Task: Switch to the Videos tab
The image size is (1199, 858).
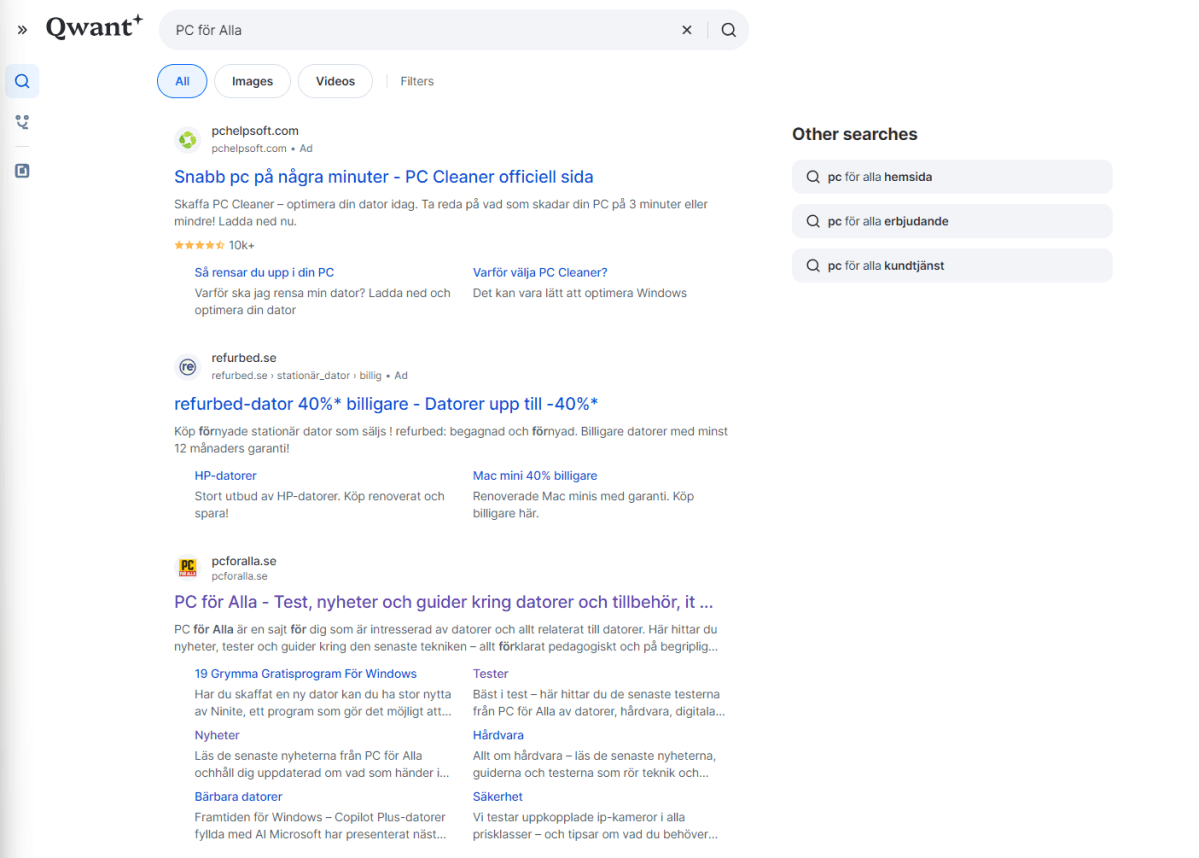Action: point(335,81)
